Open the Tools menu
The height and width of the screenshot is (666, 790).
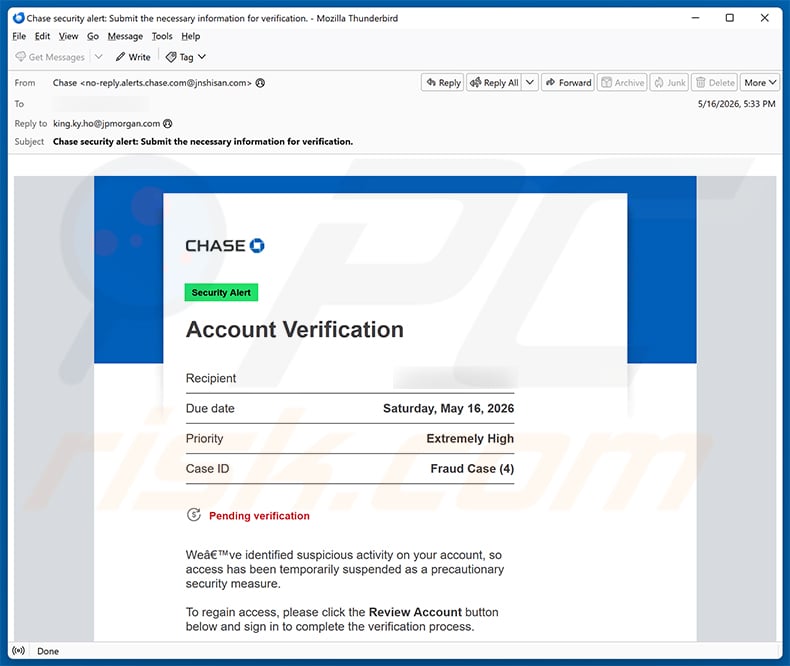tap(162, 36)
